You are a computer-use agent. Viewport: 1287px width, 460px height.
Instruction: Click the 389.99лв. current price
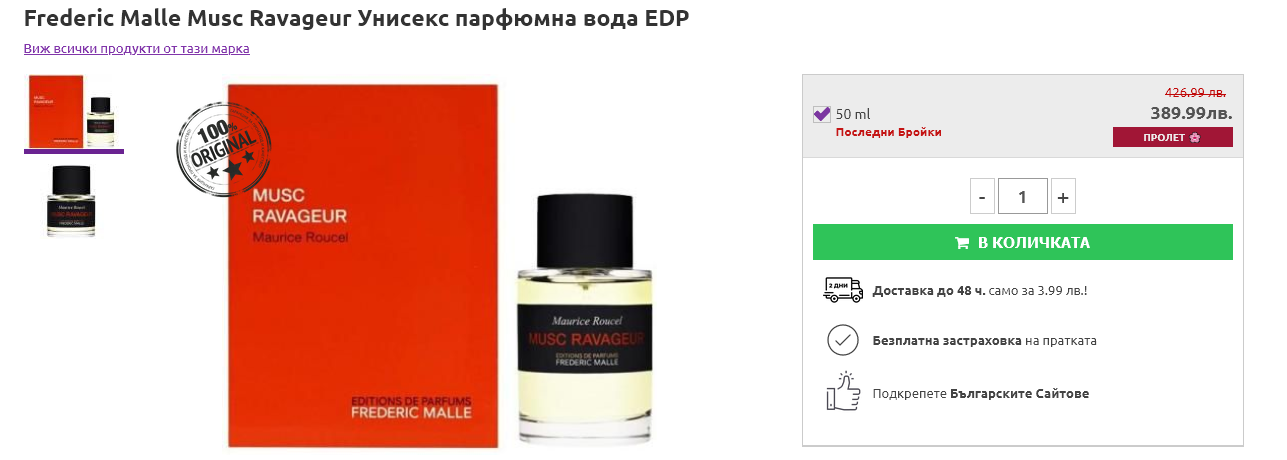point(1191,114)
